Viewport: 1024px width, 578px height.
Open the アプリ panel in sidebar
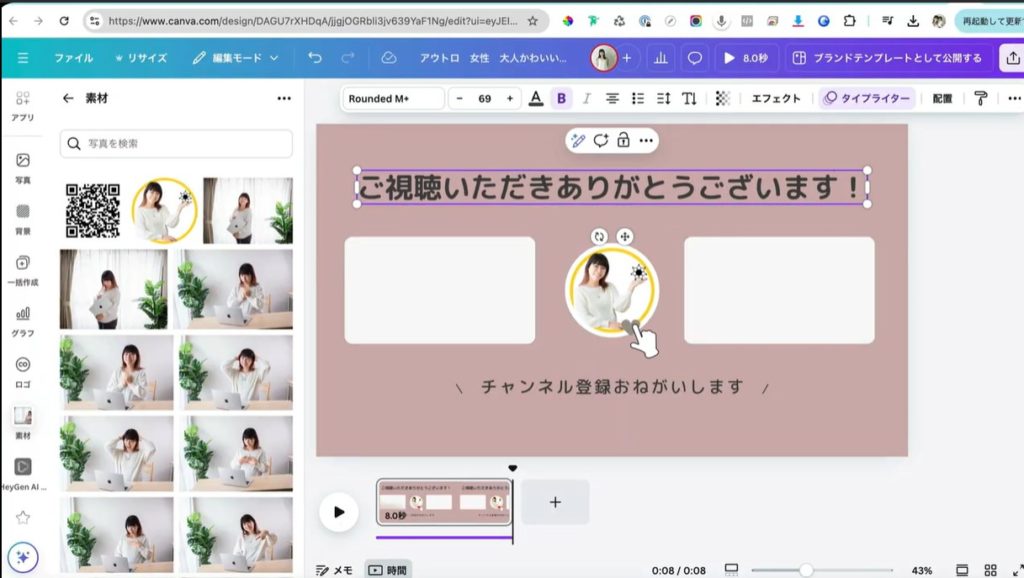pyautogui.click(x=23, y=105)
